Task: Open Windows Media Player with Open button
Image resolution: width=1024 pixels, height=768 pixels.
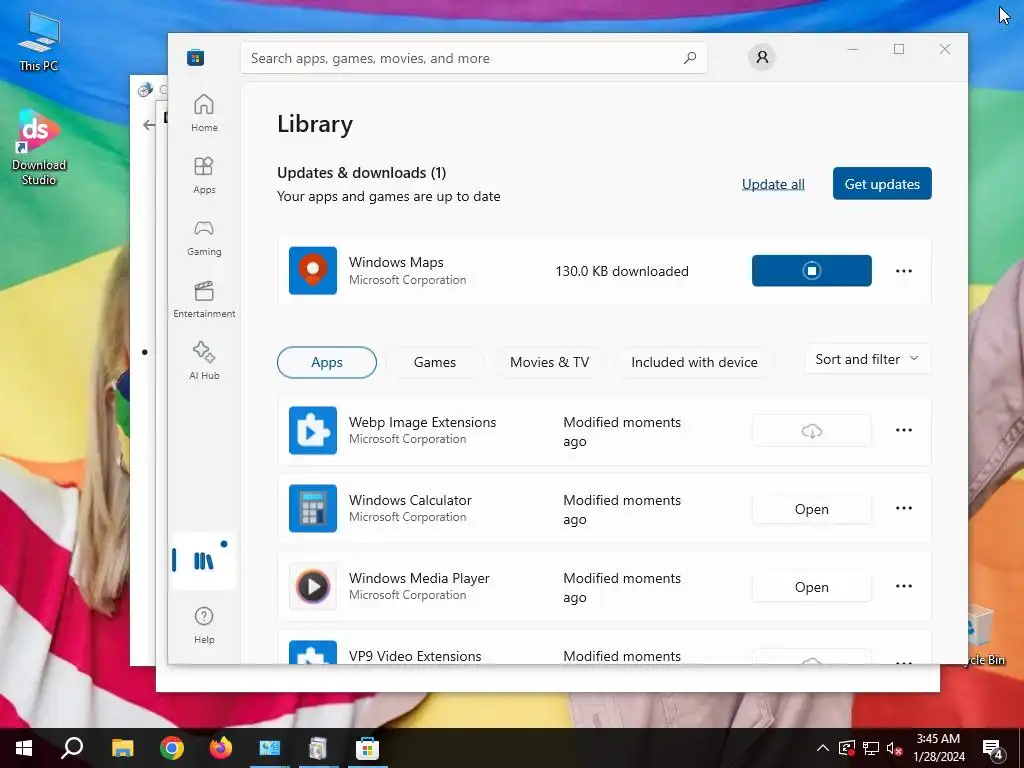Action: click(x=812, y=587)
